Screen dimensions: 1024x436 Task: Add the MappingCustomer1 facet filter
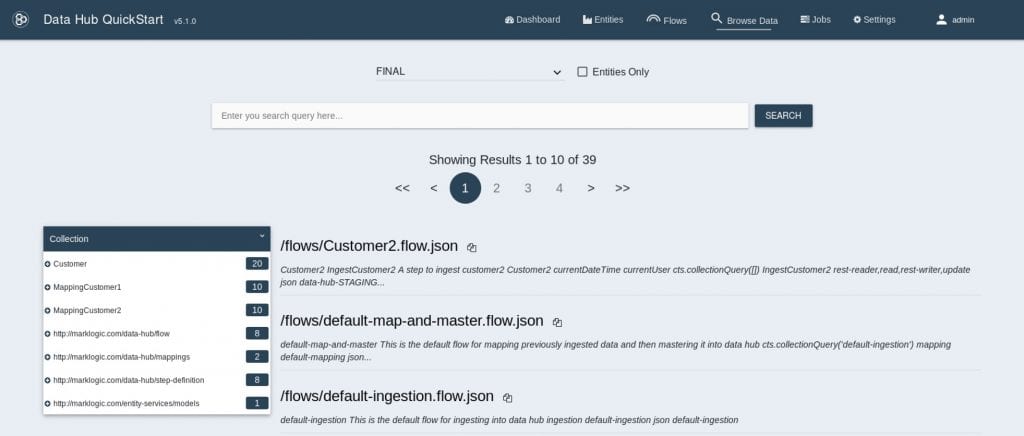click(48, 287)
